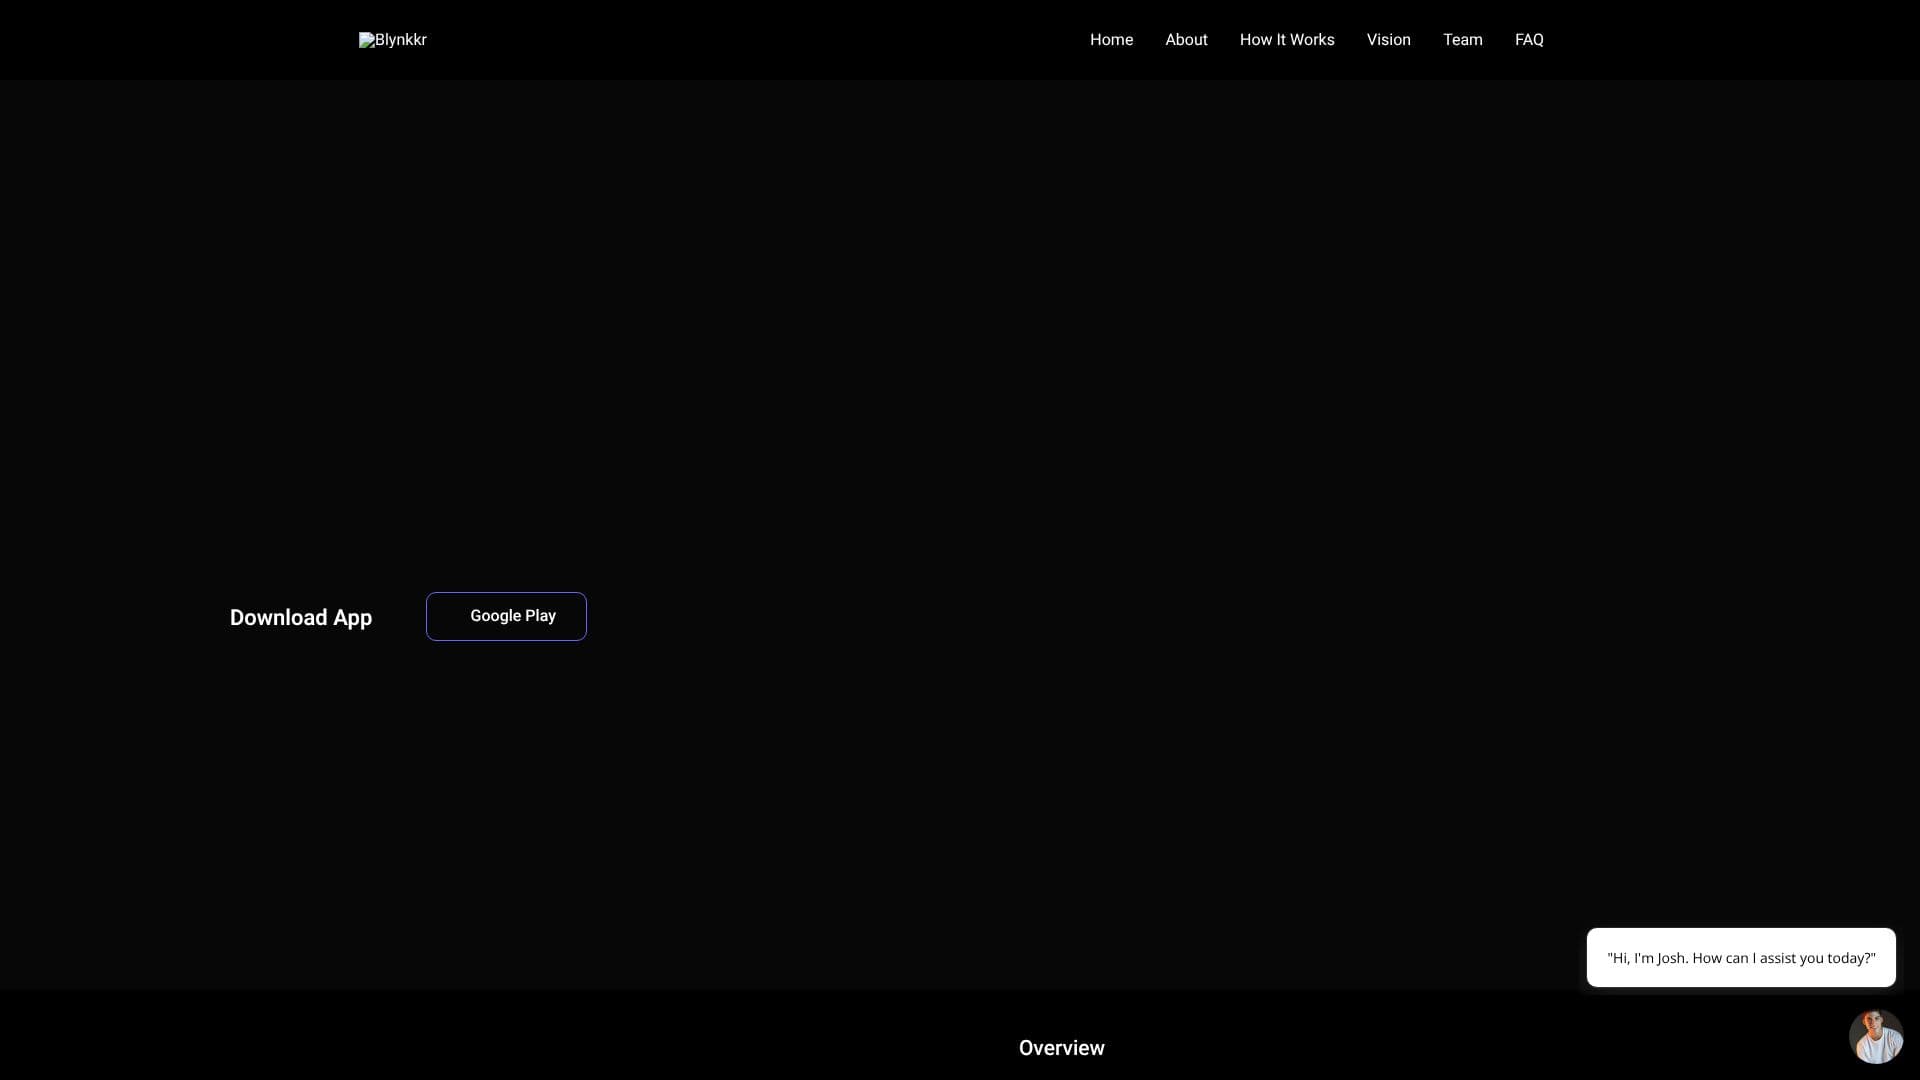The image size is (1920, 1080).
Task: Click the Overview section heading
Action: pos(1062,1048)
